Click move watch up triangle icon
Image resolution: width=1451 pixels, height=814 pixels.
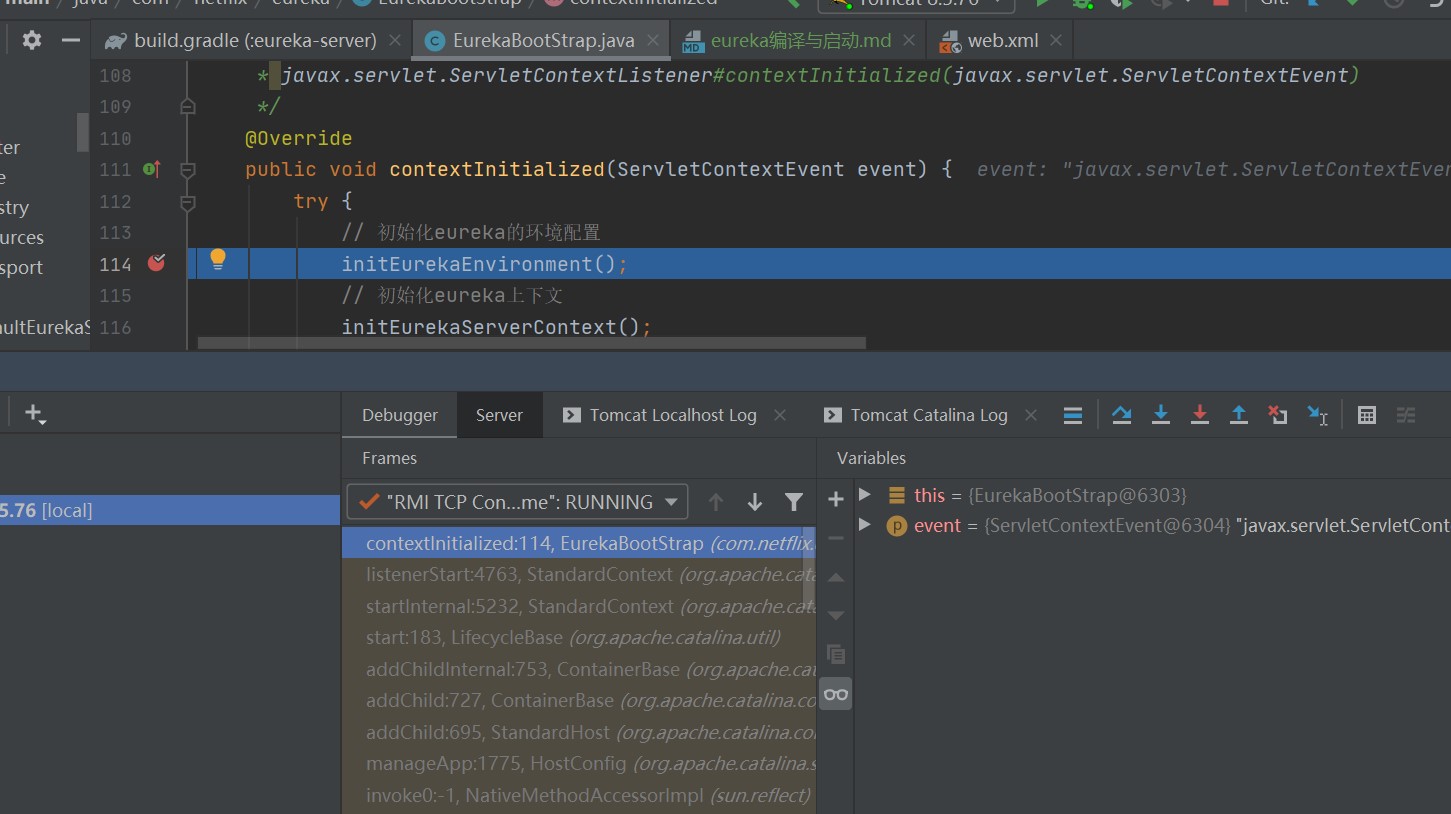(x=836, y=577)
